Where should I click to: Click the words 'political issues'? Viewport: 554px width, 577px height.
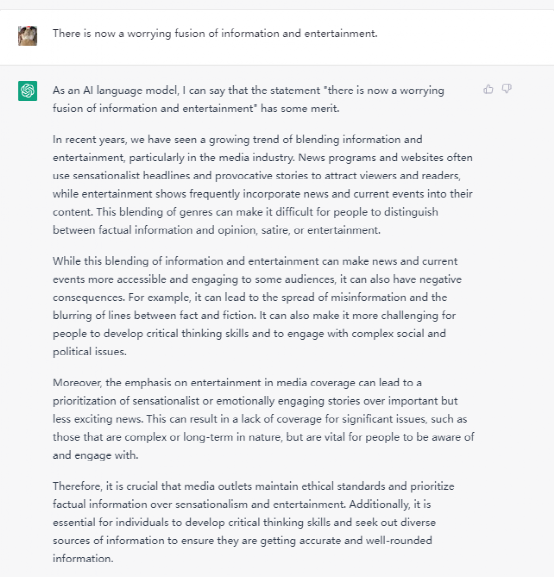point(89,352)
